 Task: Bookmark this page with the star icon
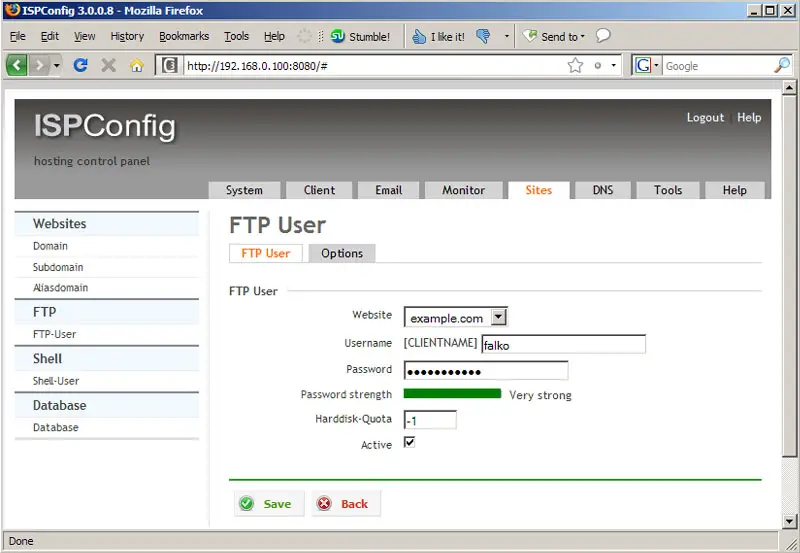(x=575, y=65)
